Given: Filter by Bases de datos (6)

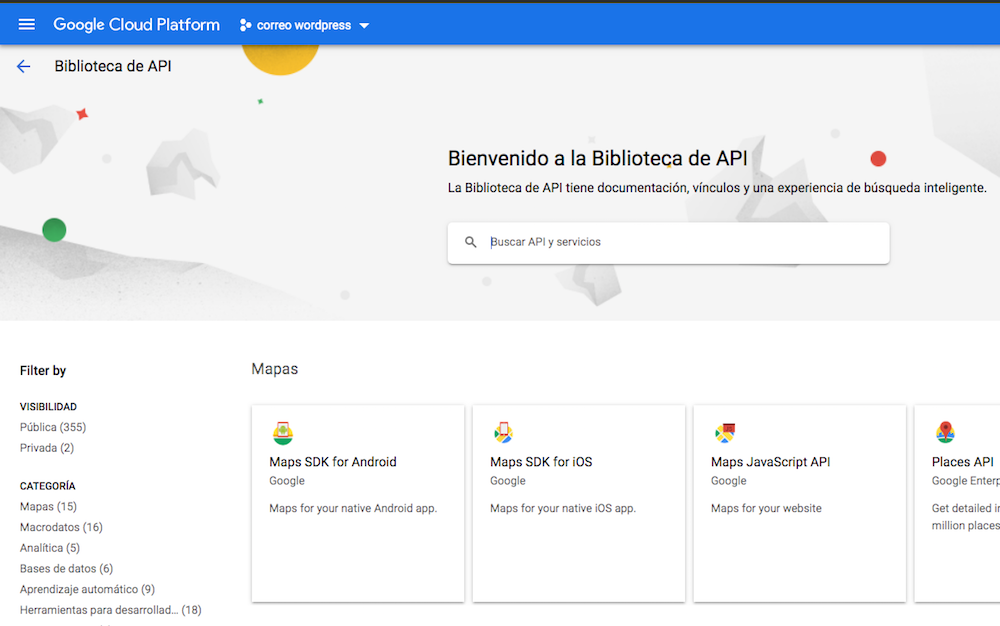Looking at the screenshot, I should tap(66, 569).
